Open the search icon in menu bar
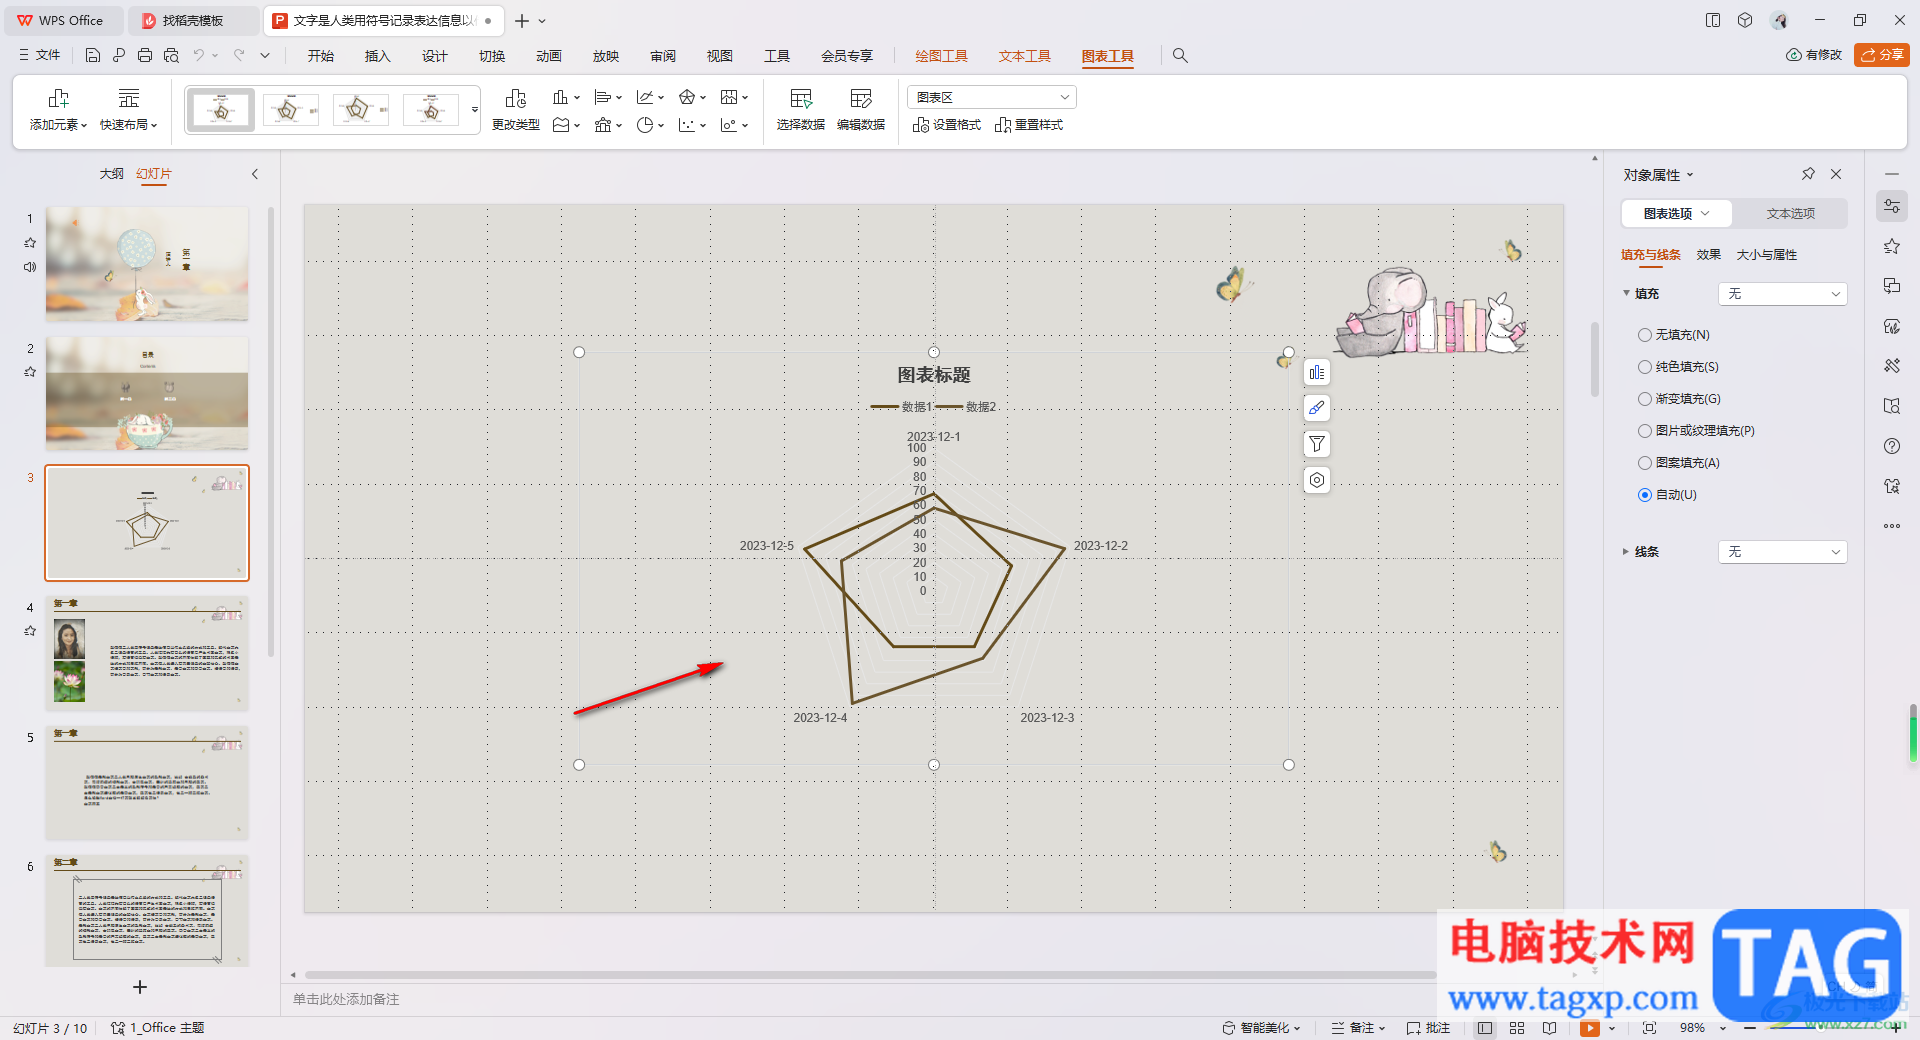 (x=1180, y=56)
